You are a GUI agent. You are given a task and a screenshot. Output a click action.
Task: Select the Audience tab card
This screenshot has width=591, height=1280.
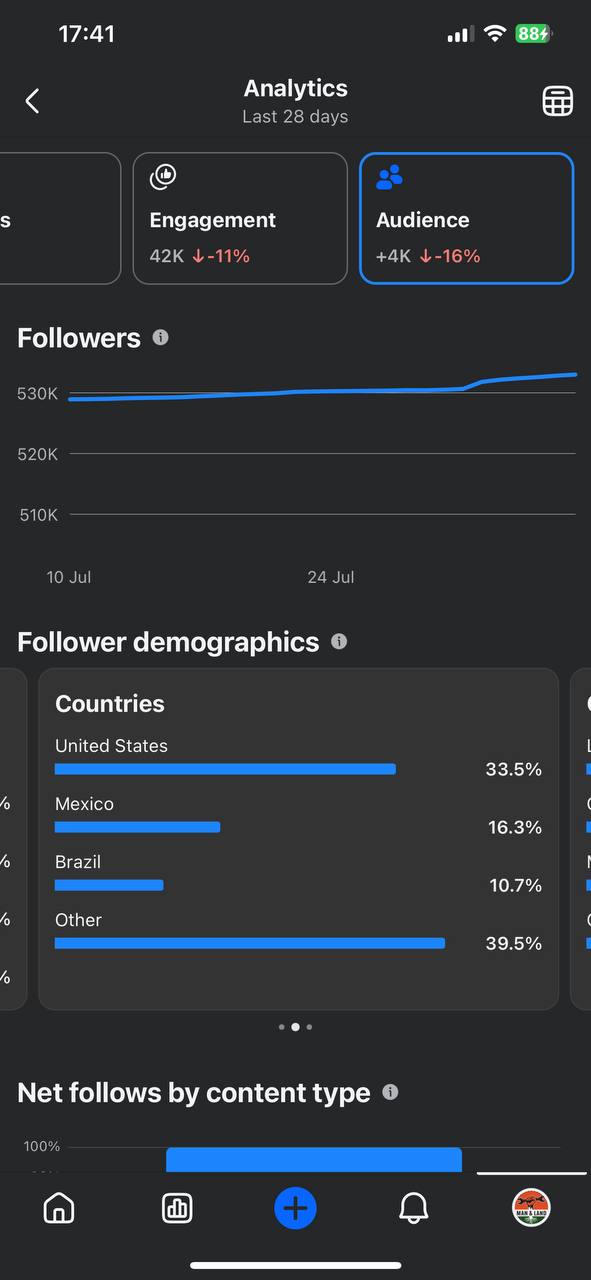coord(467,218)
